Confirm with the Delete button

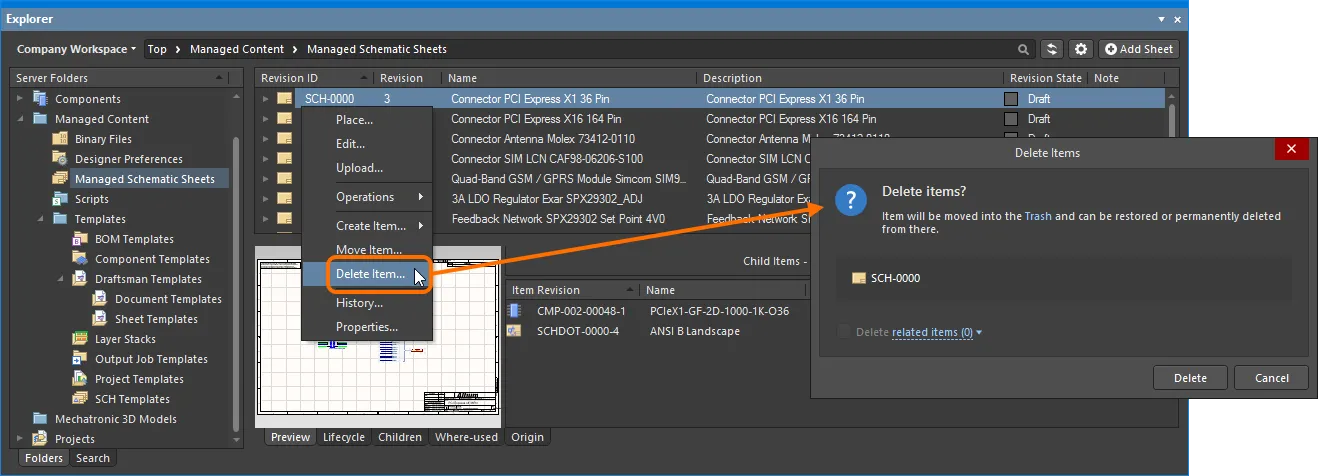[1189, 378]
